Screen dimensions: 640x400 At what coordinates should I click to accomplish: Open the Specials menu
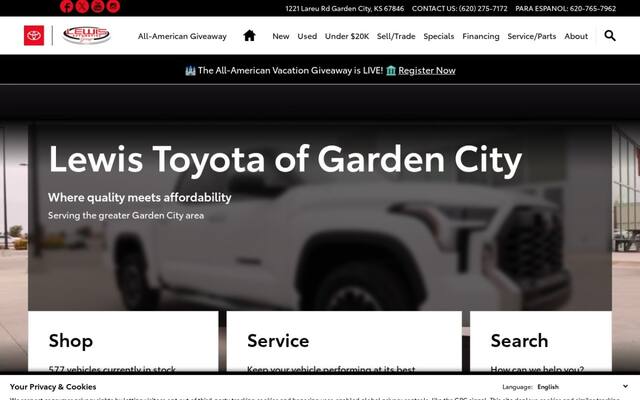439,36
